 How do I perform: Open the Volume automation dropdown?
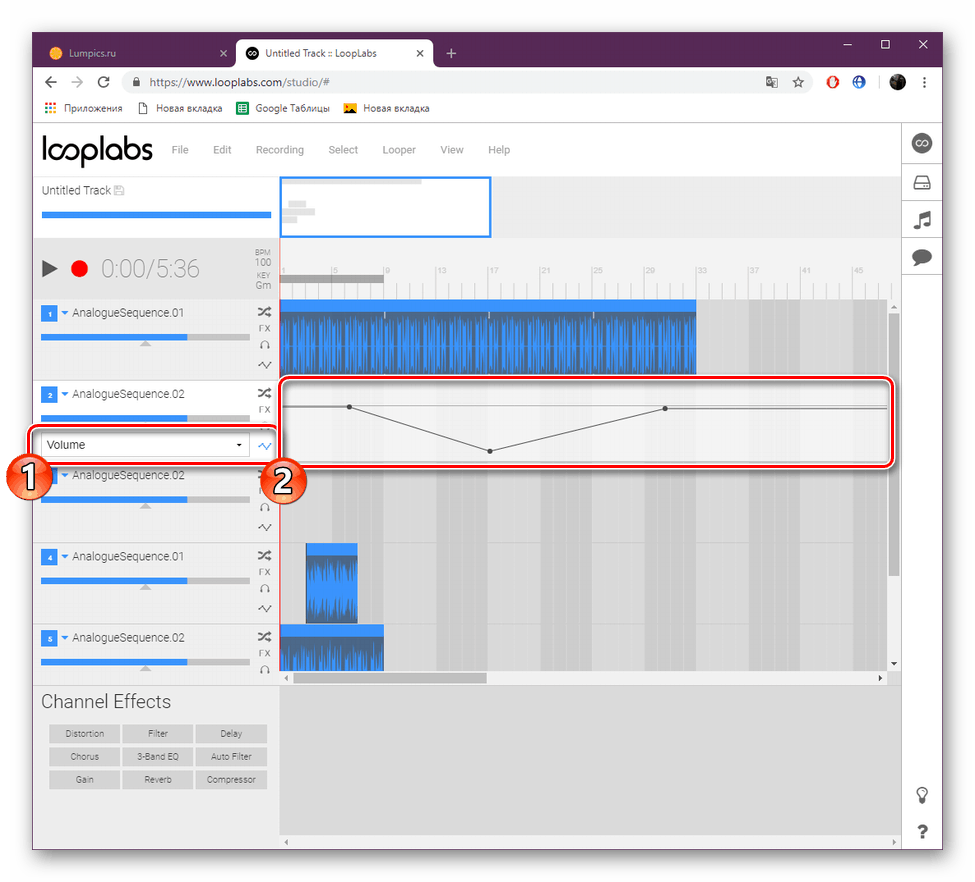(x=146, y=445)
